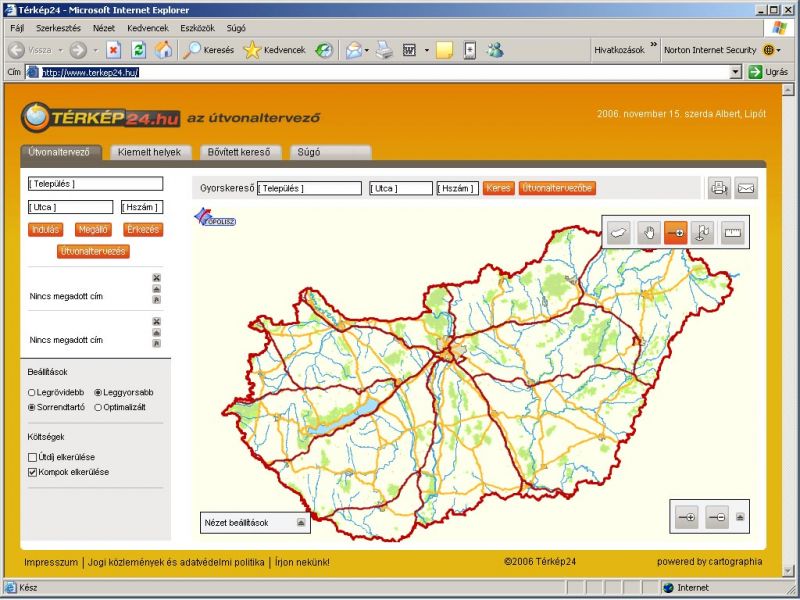The image size is (800, 600).
Task: Select the Legrövidebb route option
Action: tap(32, 392)
